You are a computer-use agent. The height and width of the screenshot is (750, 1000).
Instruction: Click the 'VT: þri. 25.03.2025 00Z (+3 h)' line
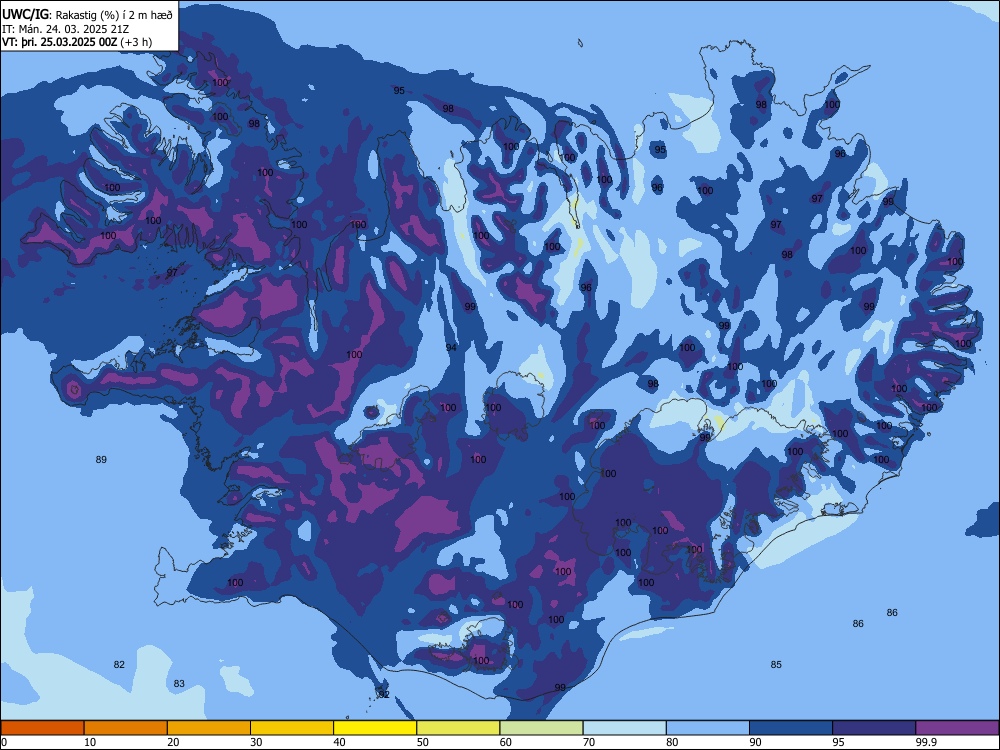77,42
